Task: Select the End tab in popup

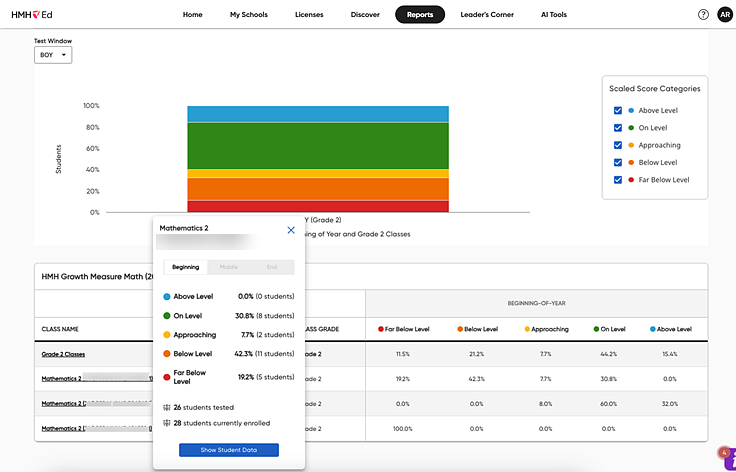Action: tap(272, 267)
